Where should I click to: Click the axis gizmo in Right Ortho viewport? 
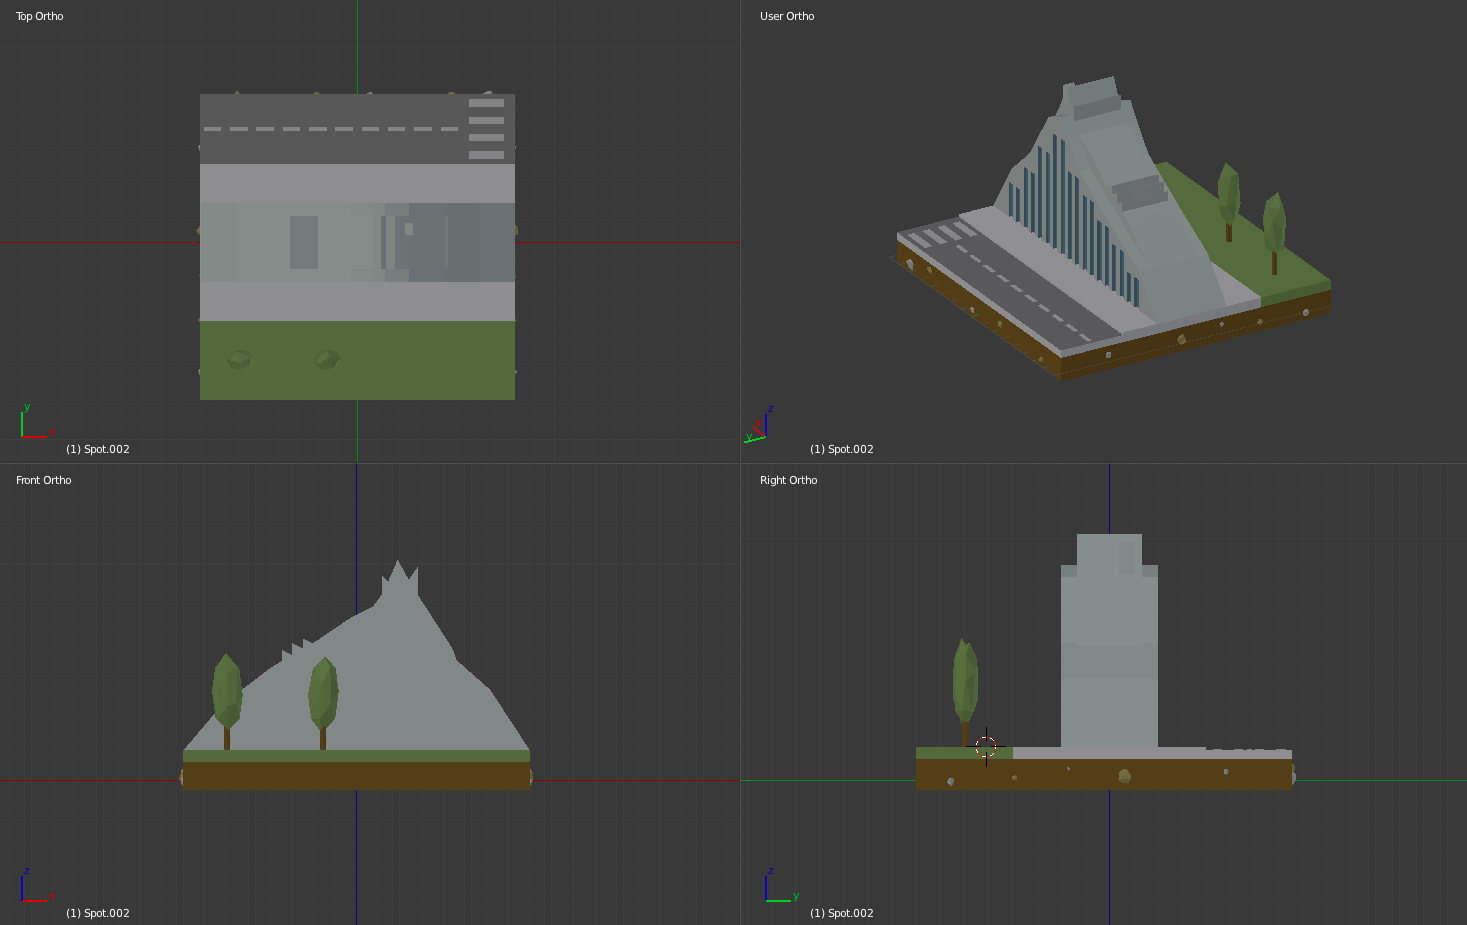pos(781,885)
